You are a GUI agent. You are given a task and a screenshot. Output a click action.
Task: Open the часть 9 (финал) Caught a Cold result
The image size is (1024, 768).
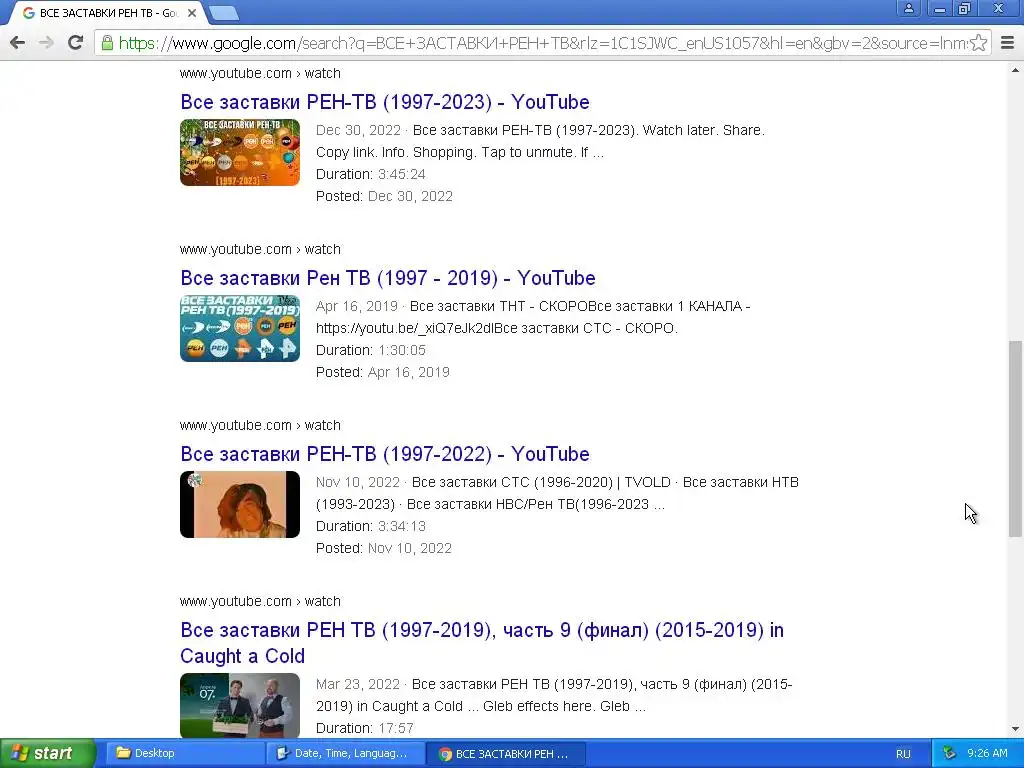click(x=482, y=643)
